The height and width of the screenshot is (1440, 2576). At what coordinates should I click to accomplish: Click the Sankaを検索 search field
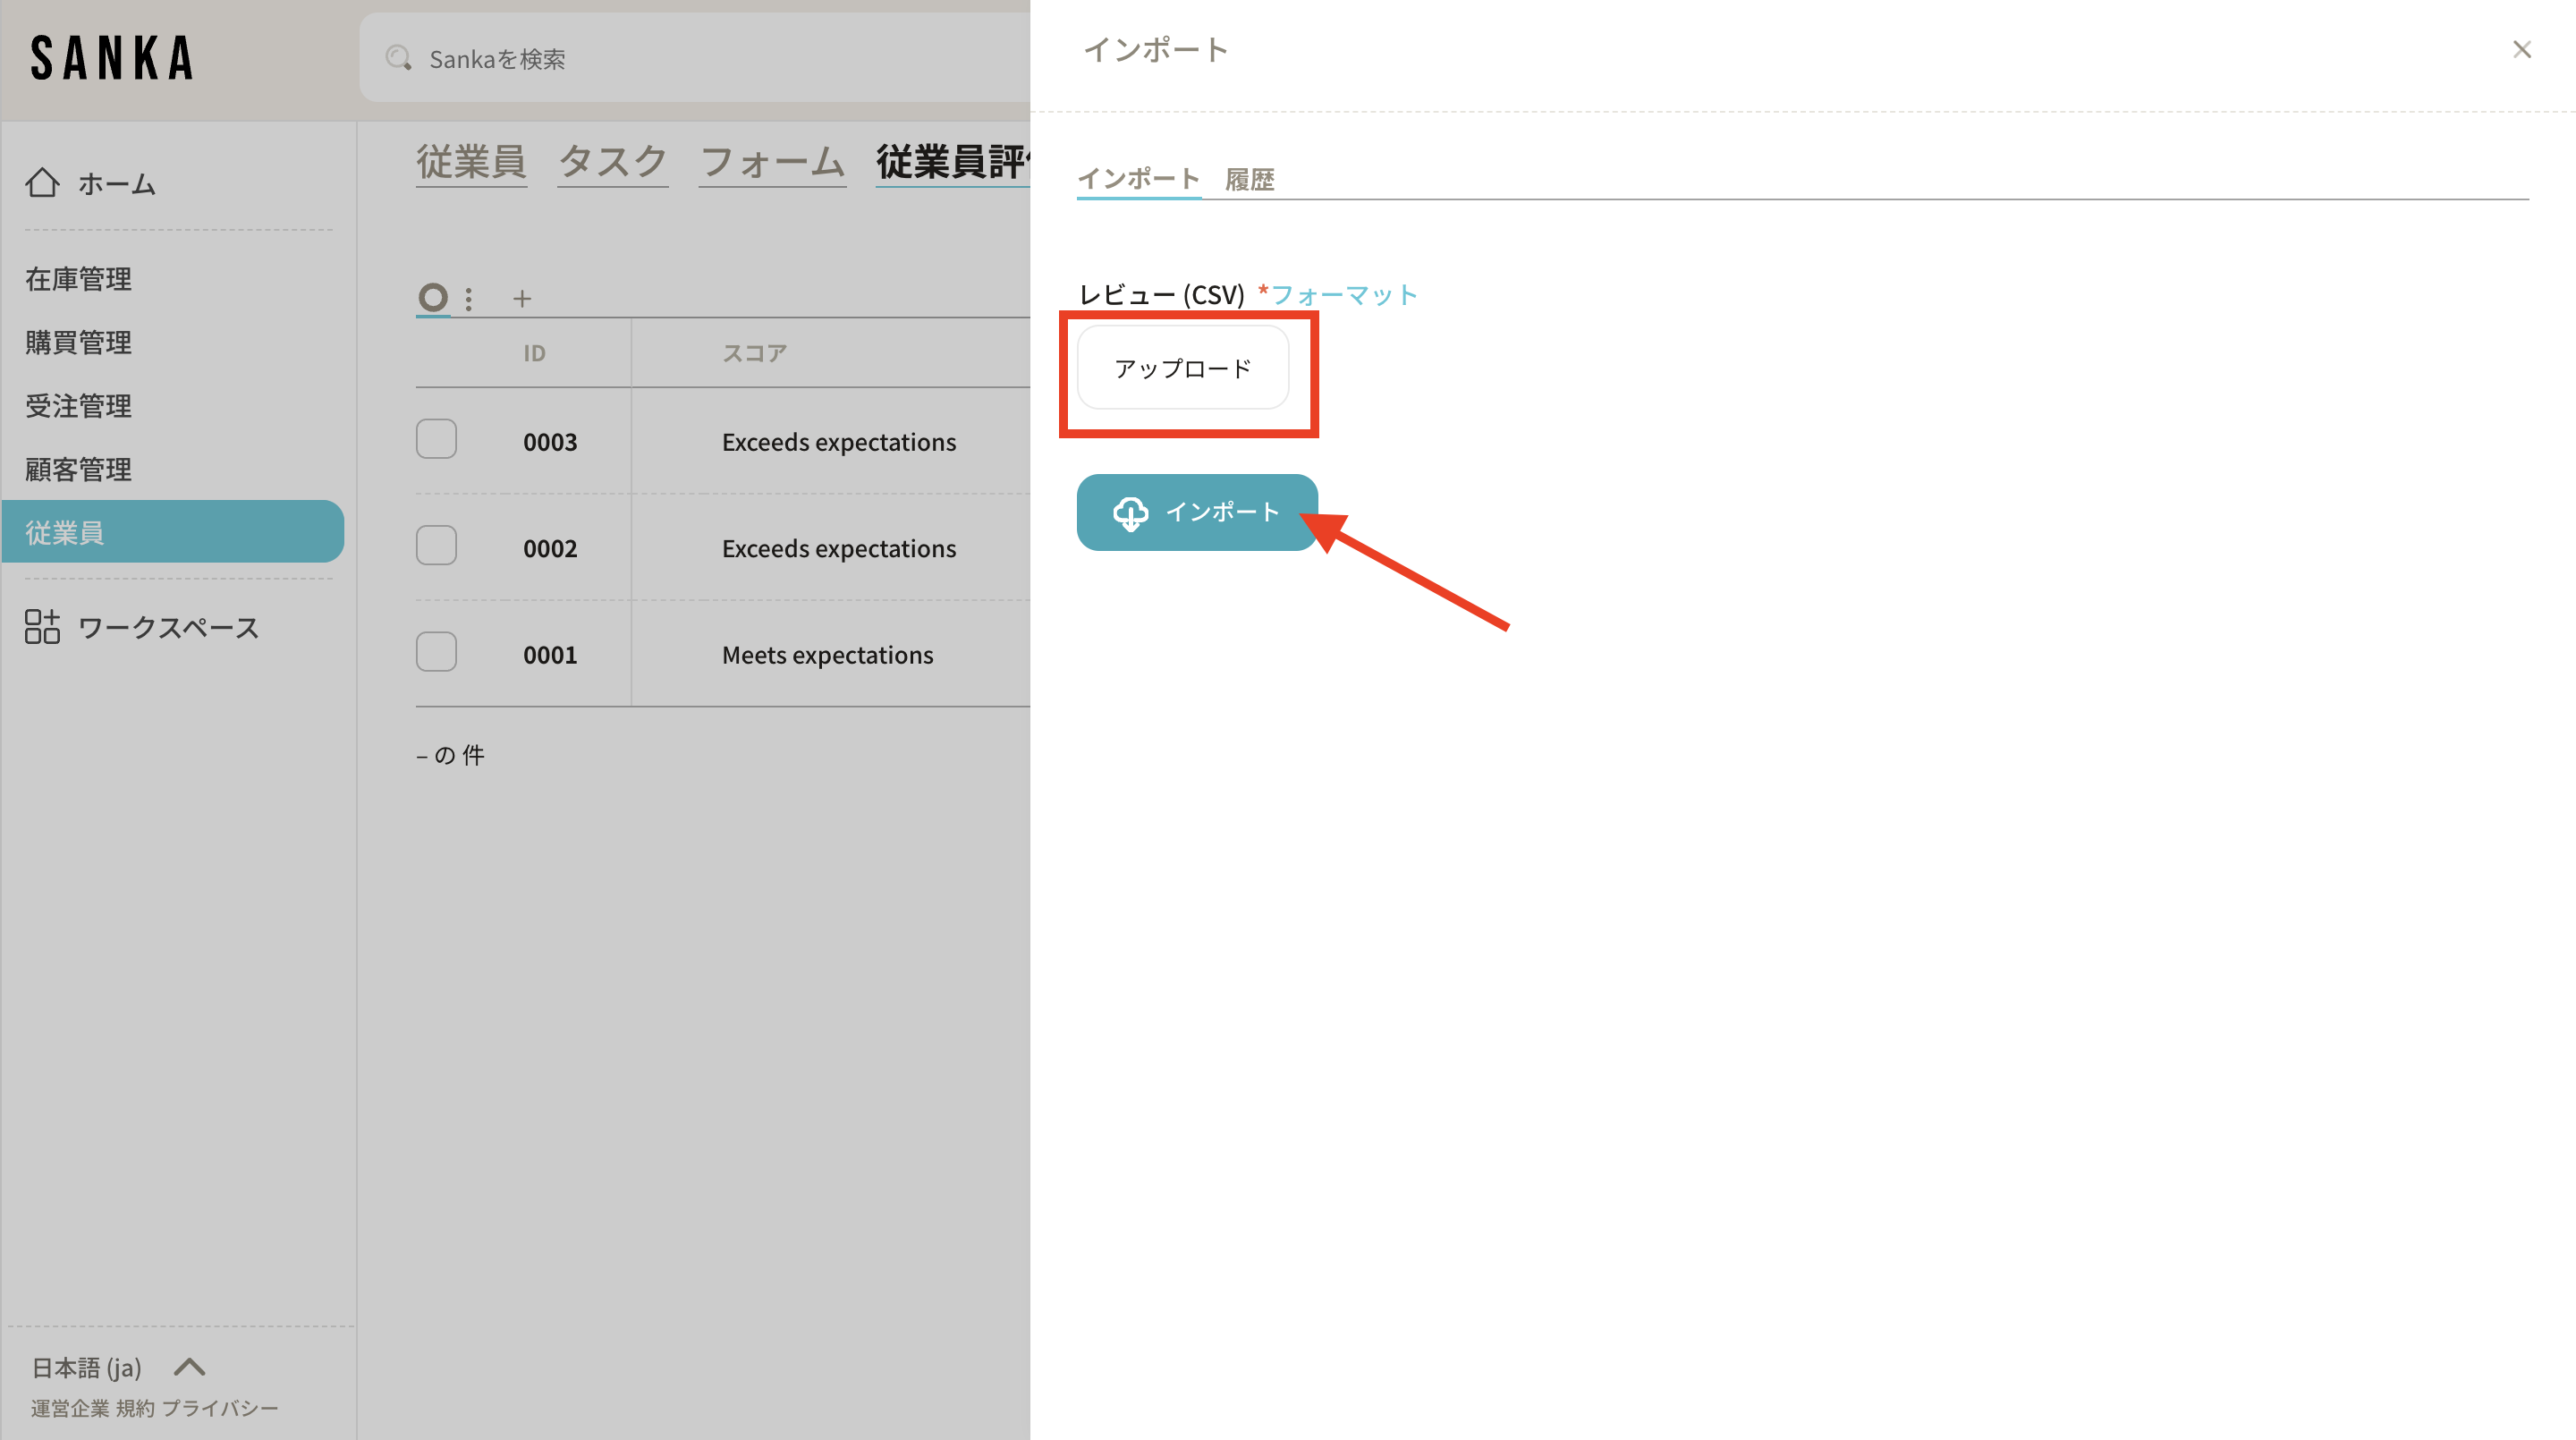pyautogui.click(x=700, y=58)
